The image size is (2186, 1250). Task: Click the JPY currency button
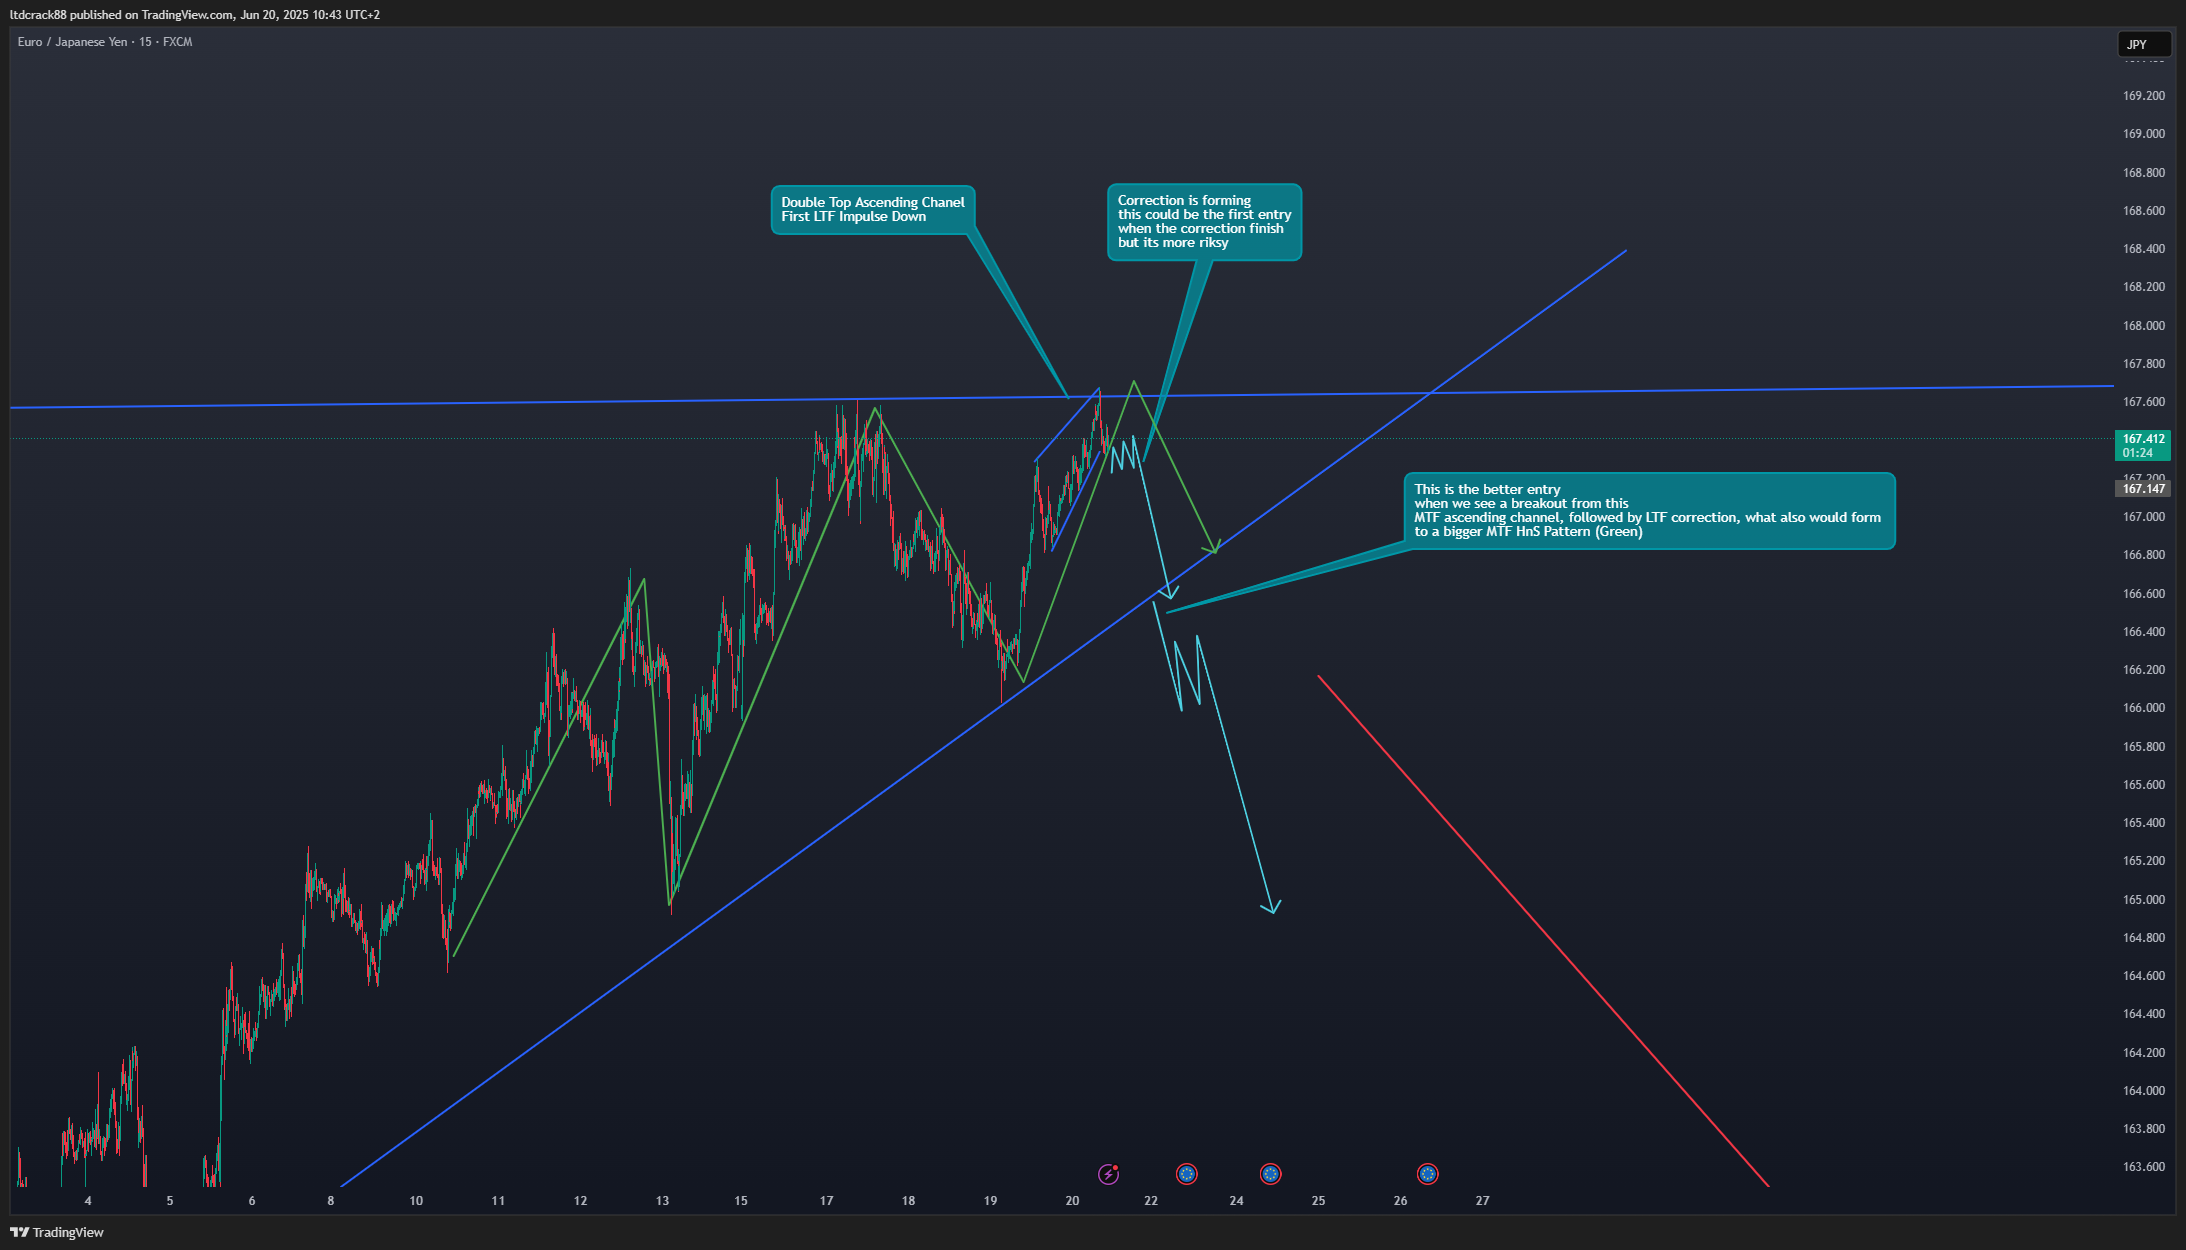coord(2144,44)
